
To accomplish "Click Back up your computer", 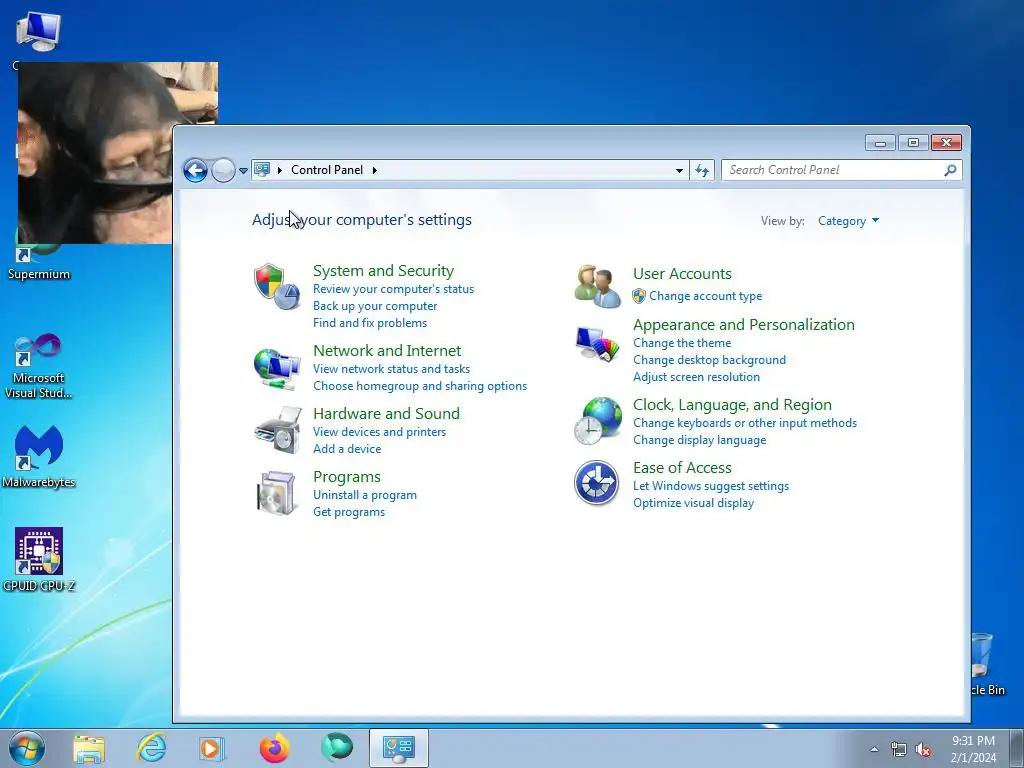I will click(375, 306).
